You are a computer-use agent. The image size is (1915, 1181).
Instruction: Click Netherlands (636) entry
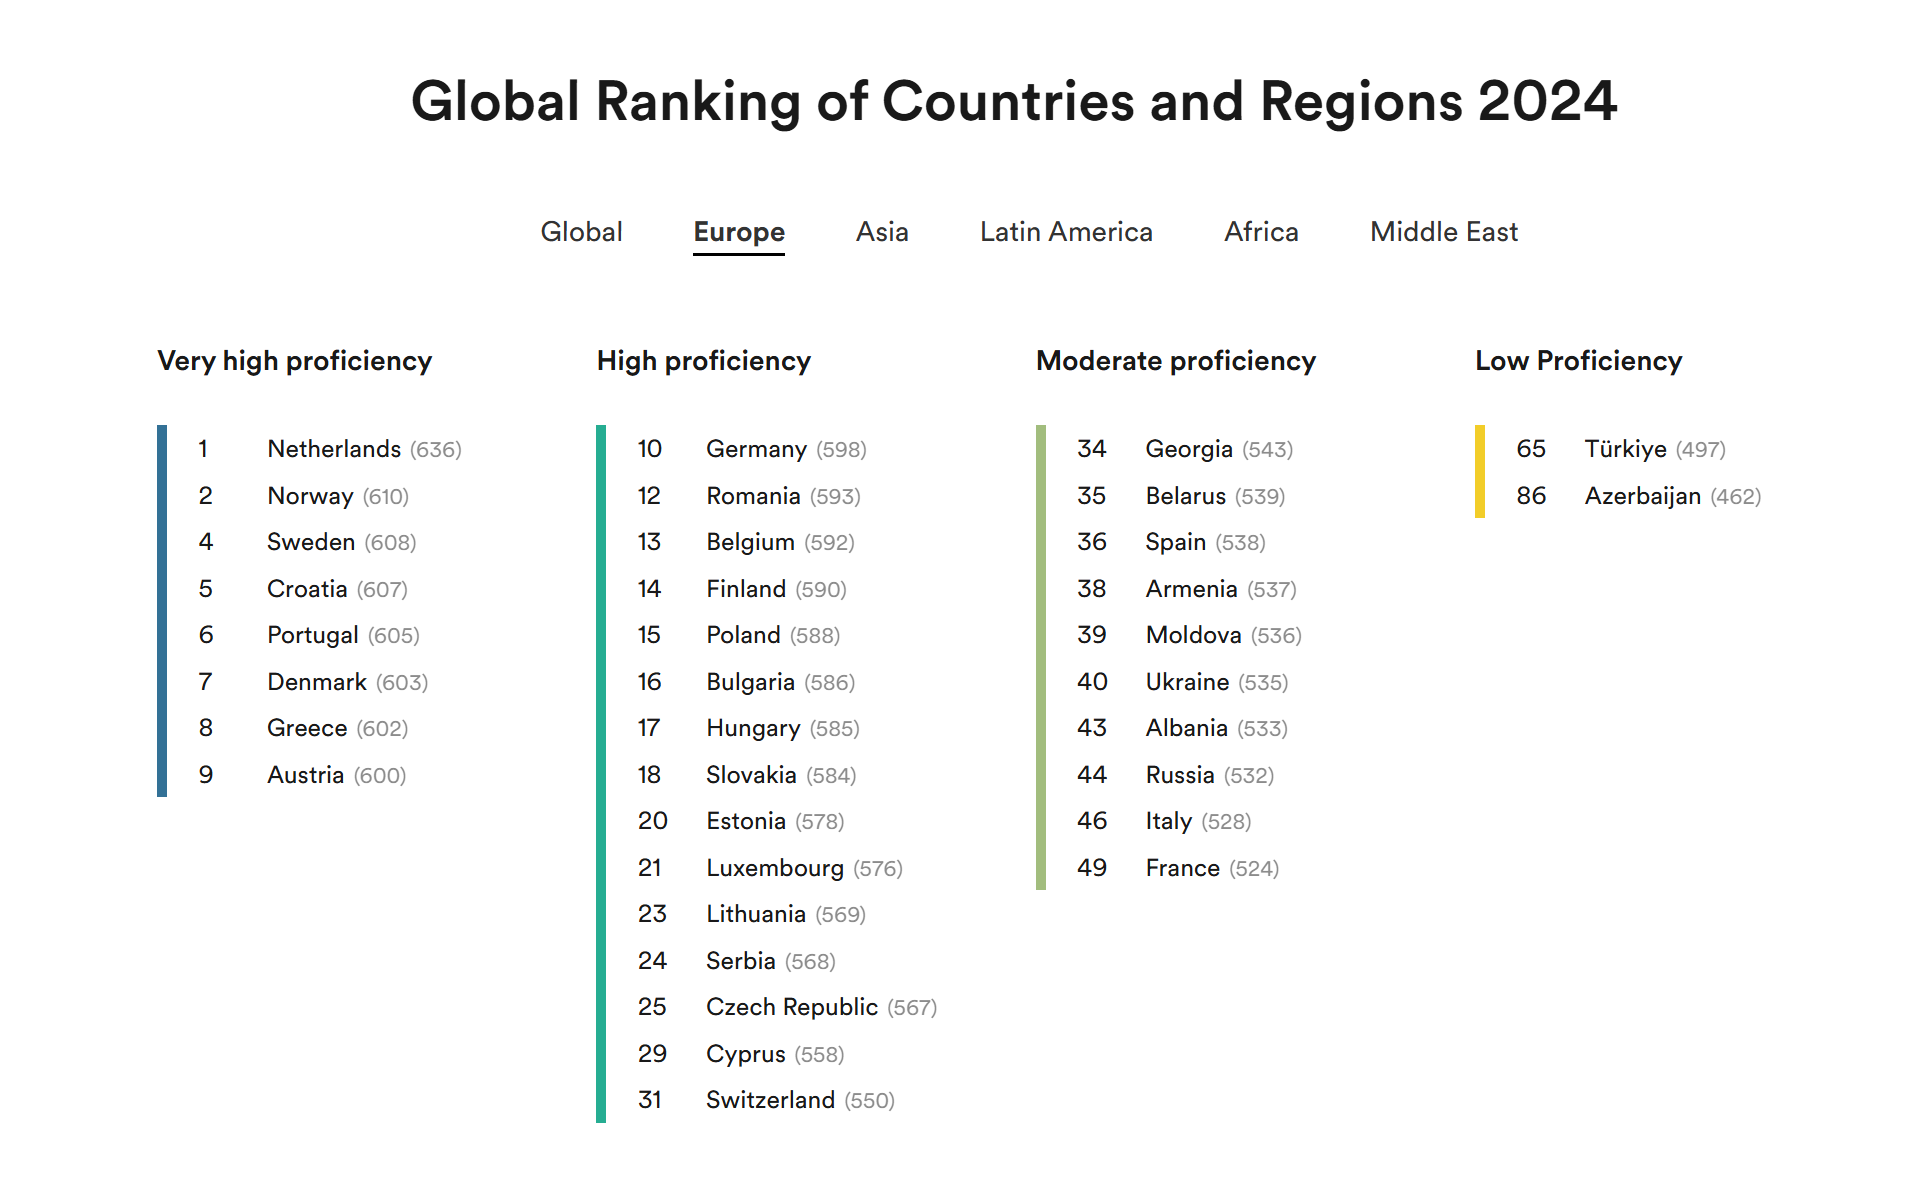click(364, 449)
